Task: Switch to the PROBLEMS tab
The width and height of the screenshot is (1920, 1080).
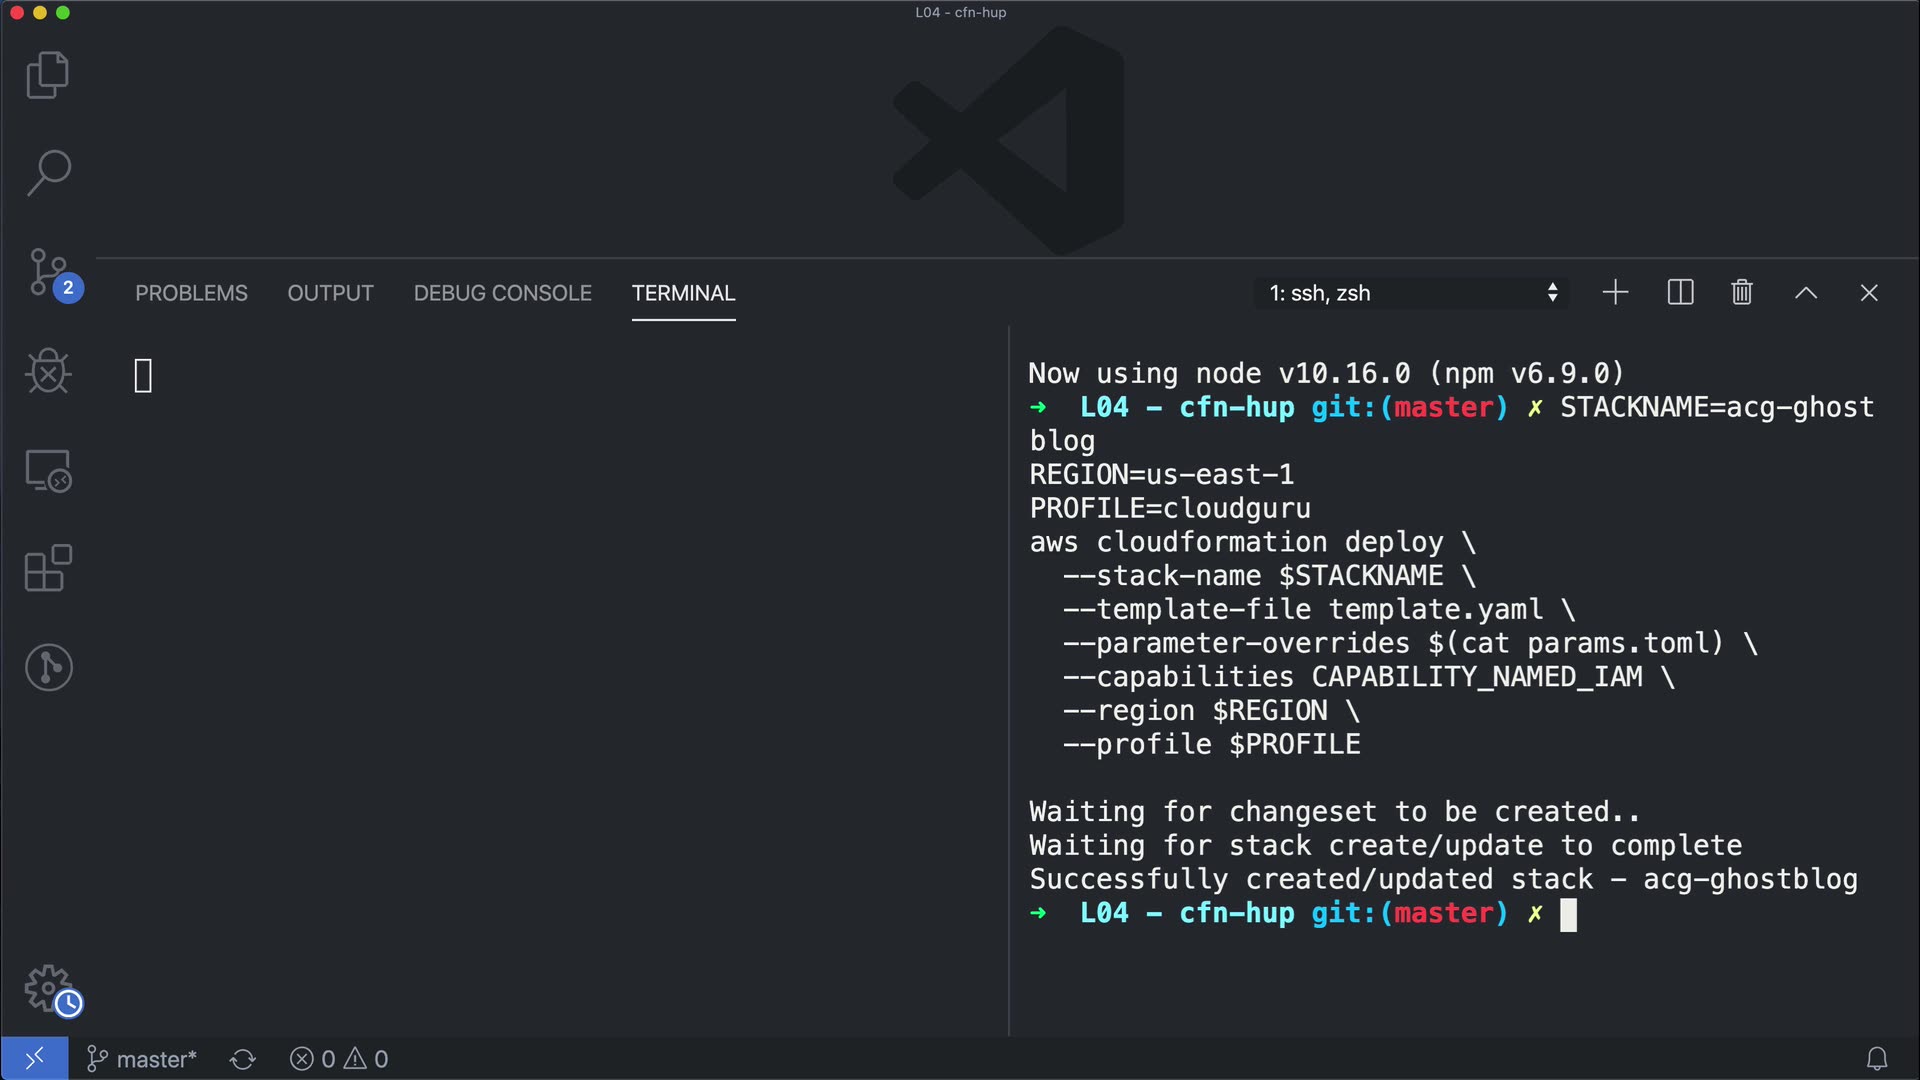Action: point(191,293)
